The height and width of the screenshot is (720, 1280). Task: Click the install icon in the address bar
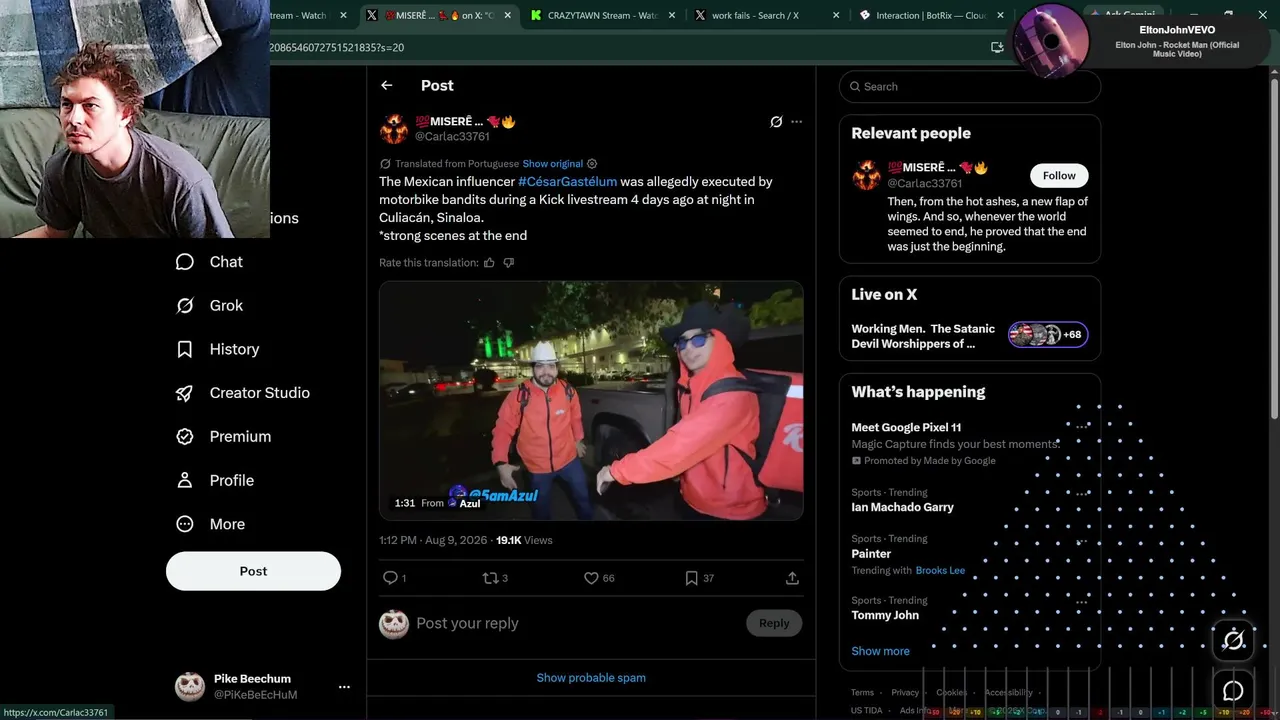click(997, 47)
